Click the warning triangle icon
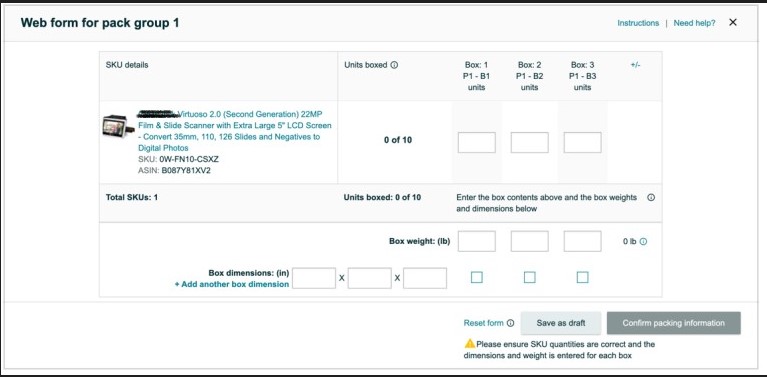Screen dimensions: 767x377 pyautogui.click(x=470, y=343)
